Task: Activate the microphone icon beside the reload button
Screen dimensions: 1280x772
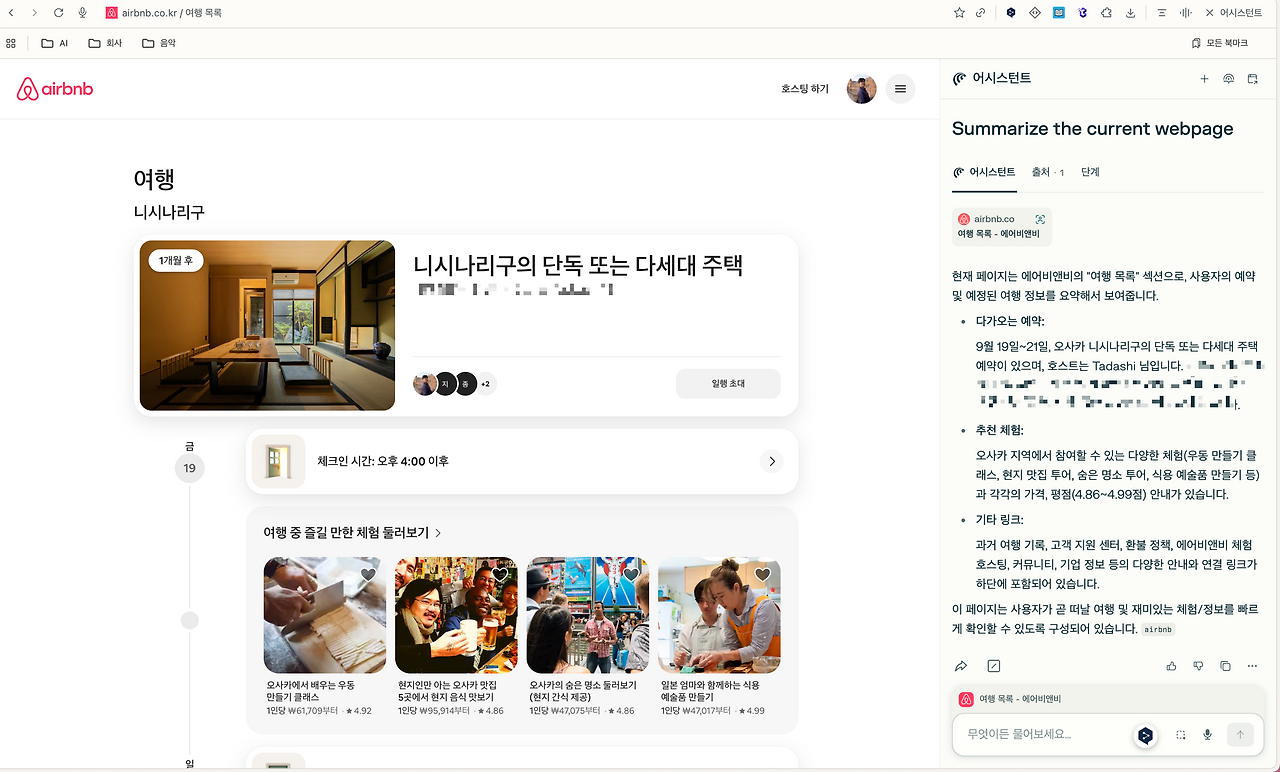Action: pos(82,13)
